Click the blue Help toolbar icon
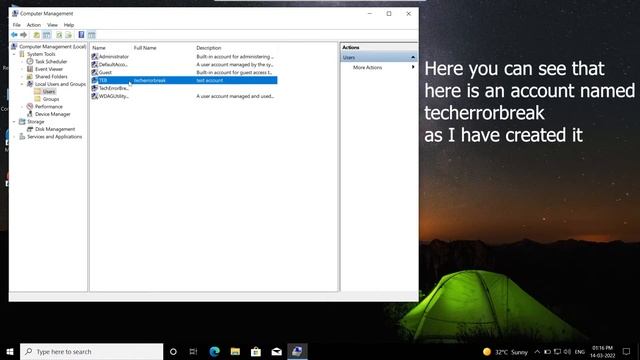640x360 pixels. coord(81,35)
